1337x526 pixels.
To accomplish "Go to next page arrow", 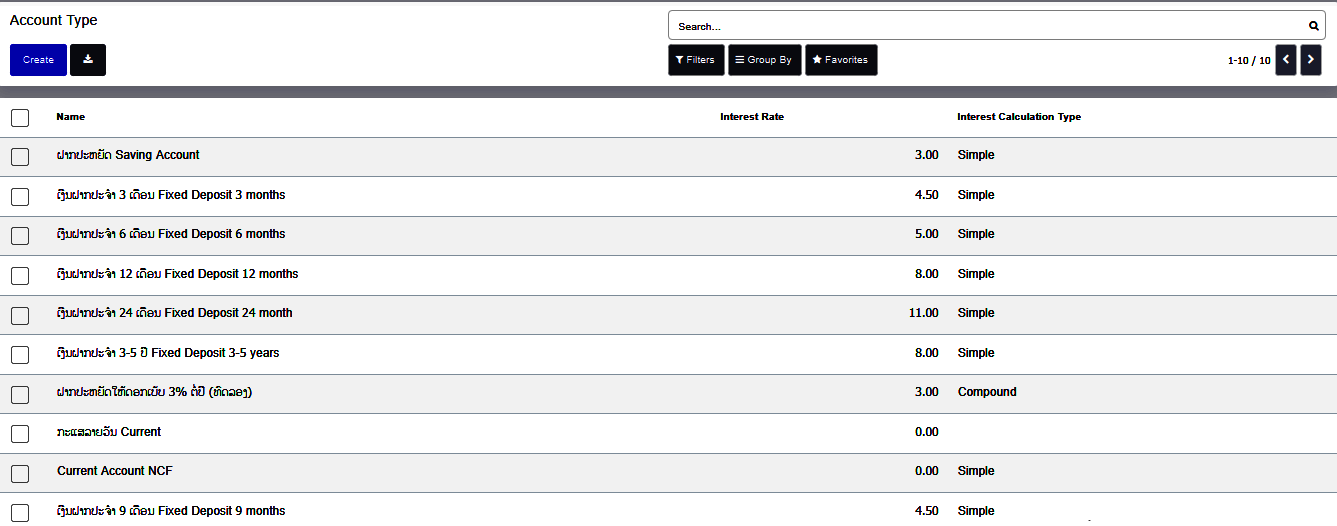I will pyautogui.click(x=1311, y=60).
